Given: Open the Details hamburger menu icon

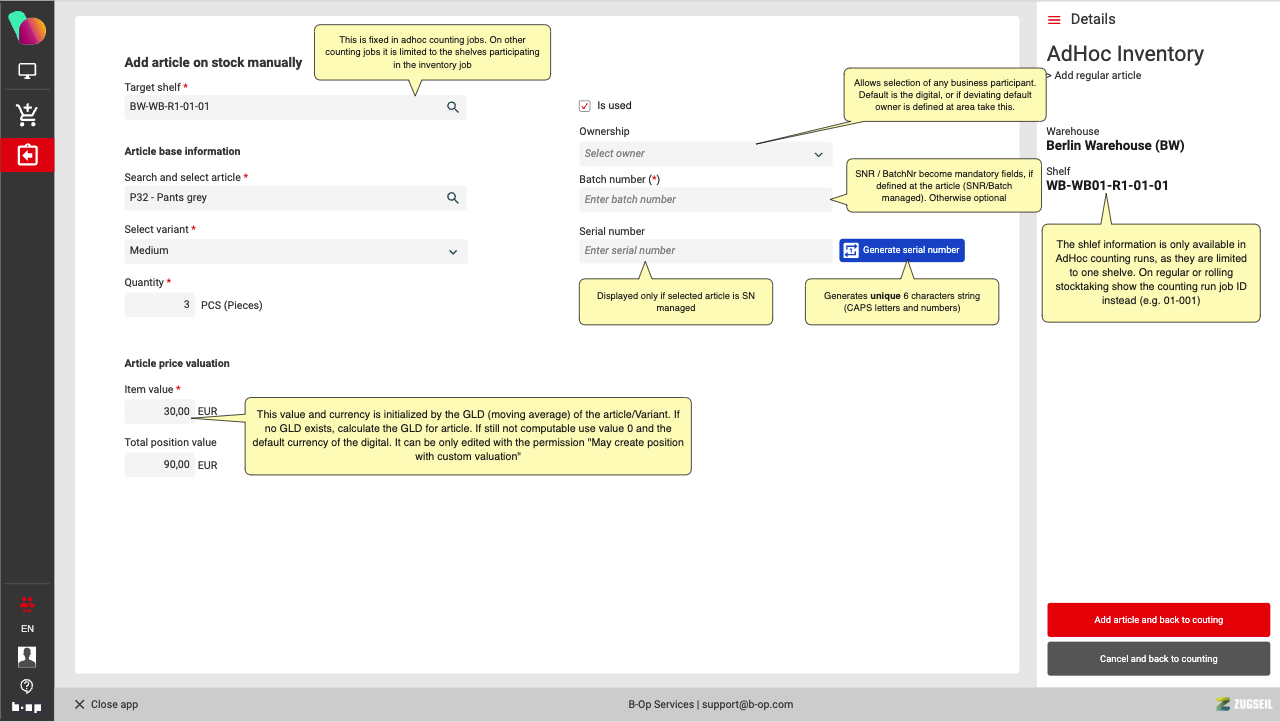Looking at the screenshot, I should coord(1054,20).
